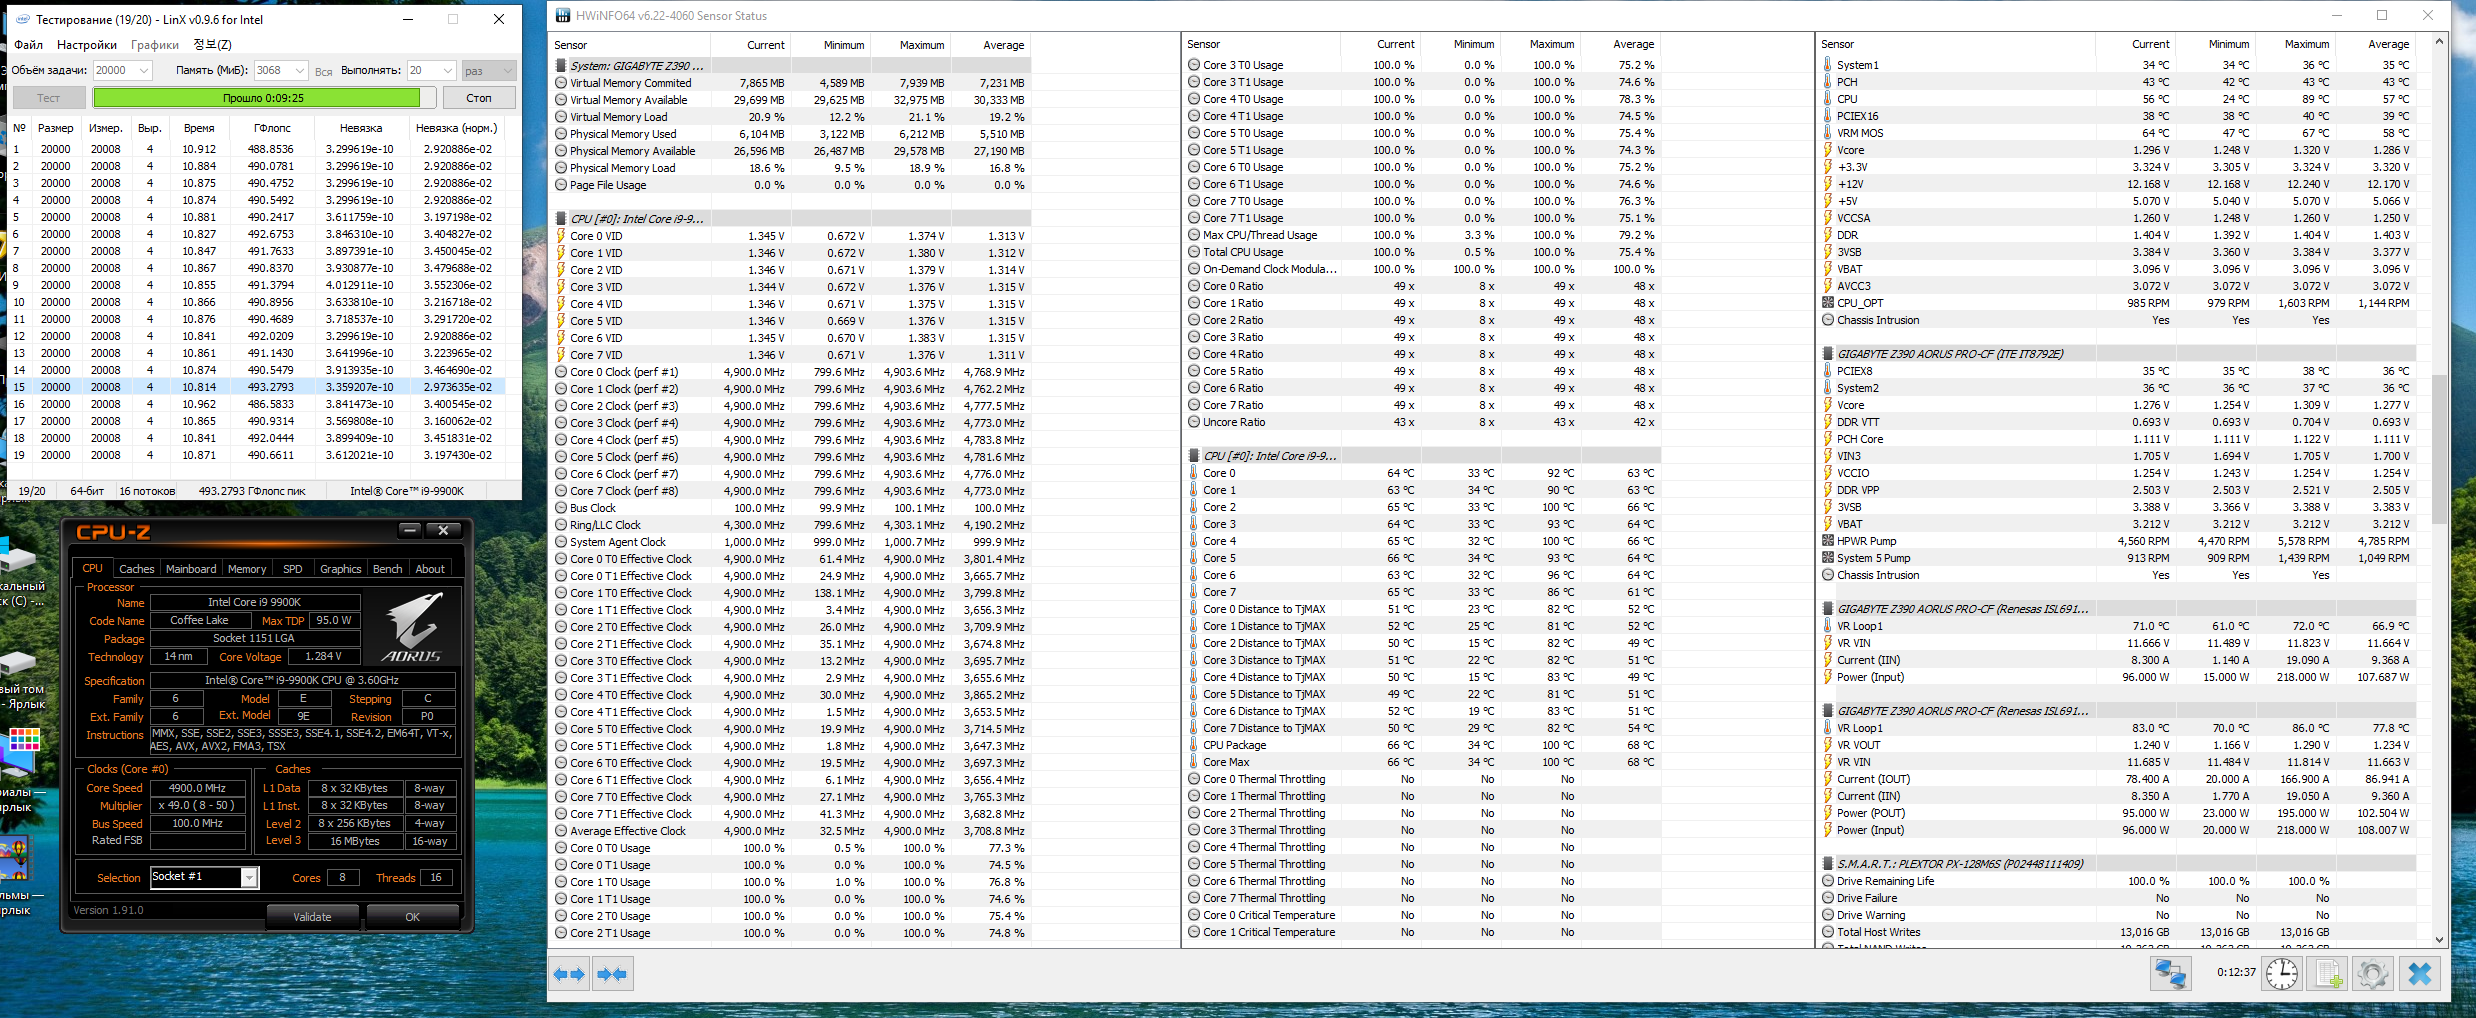Select LinX result row 15
The image size is (2476, 1018).
pyautogui.click(x=258, y=387)
